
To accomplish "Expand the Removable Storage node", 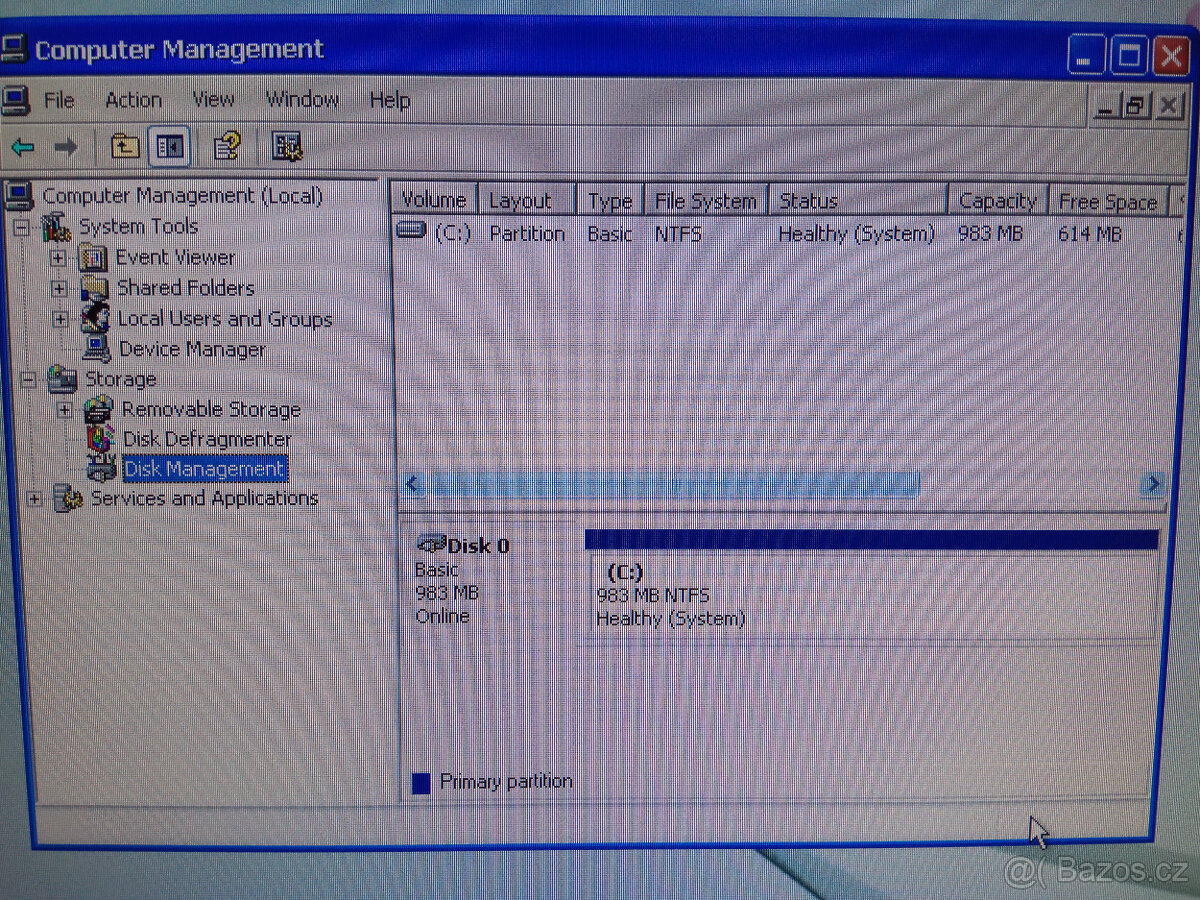I will 65,410.
